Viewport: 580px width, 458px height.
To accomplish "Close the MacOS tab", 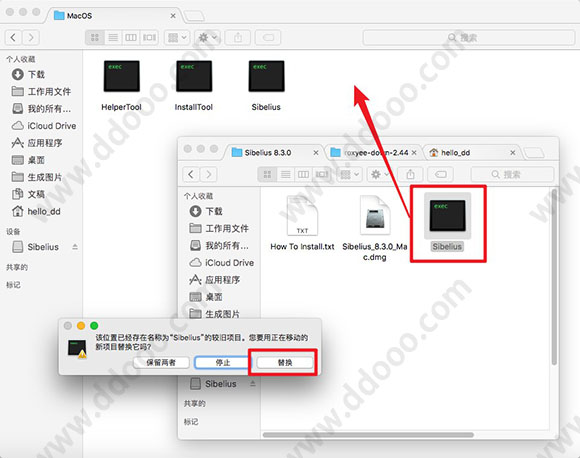I will [173, 16].
